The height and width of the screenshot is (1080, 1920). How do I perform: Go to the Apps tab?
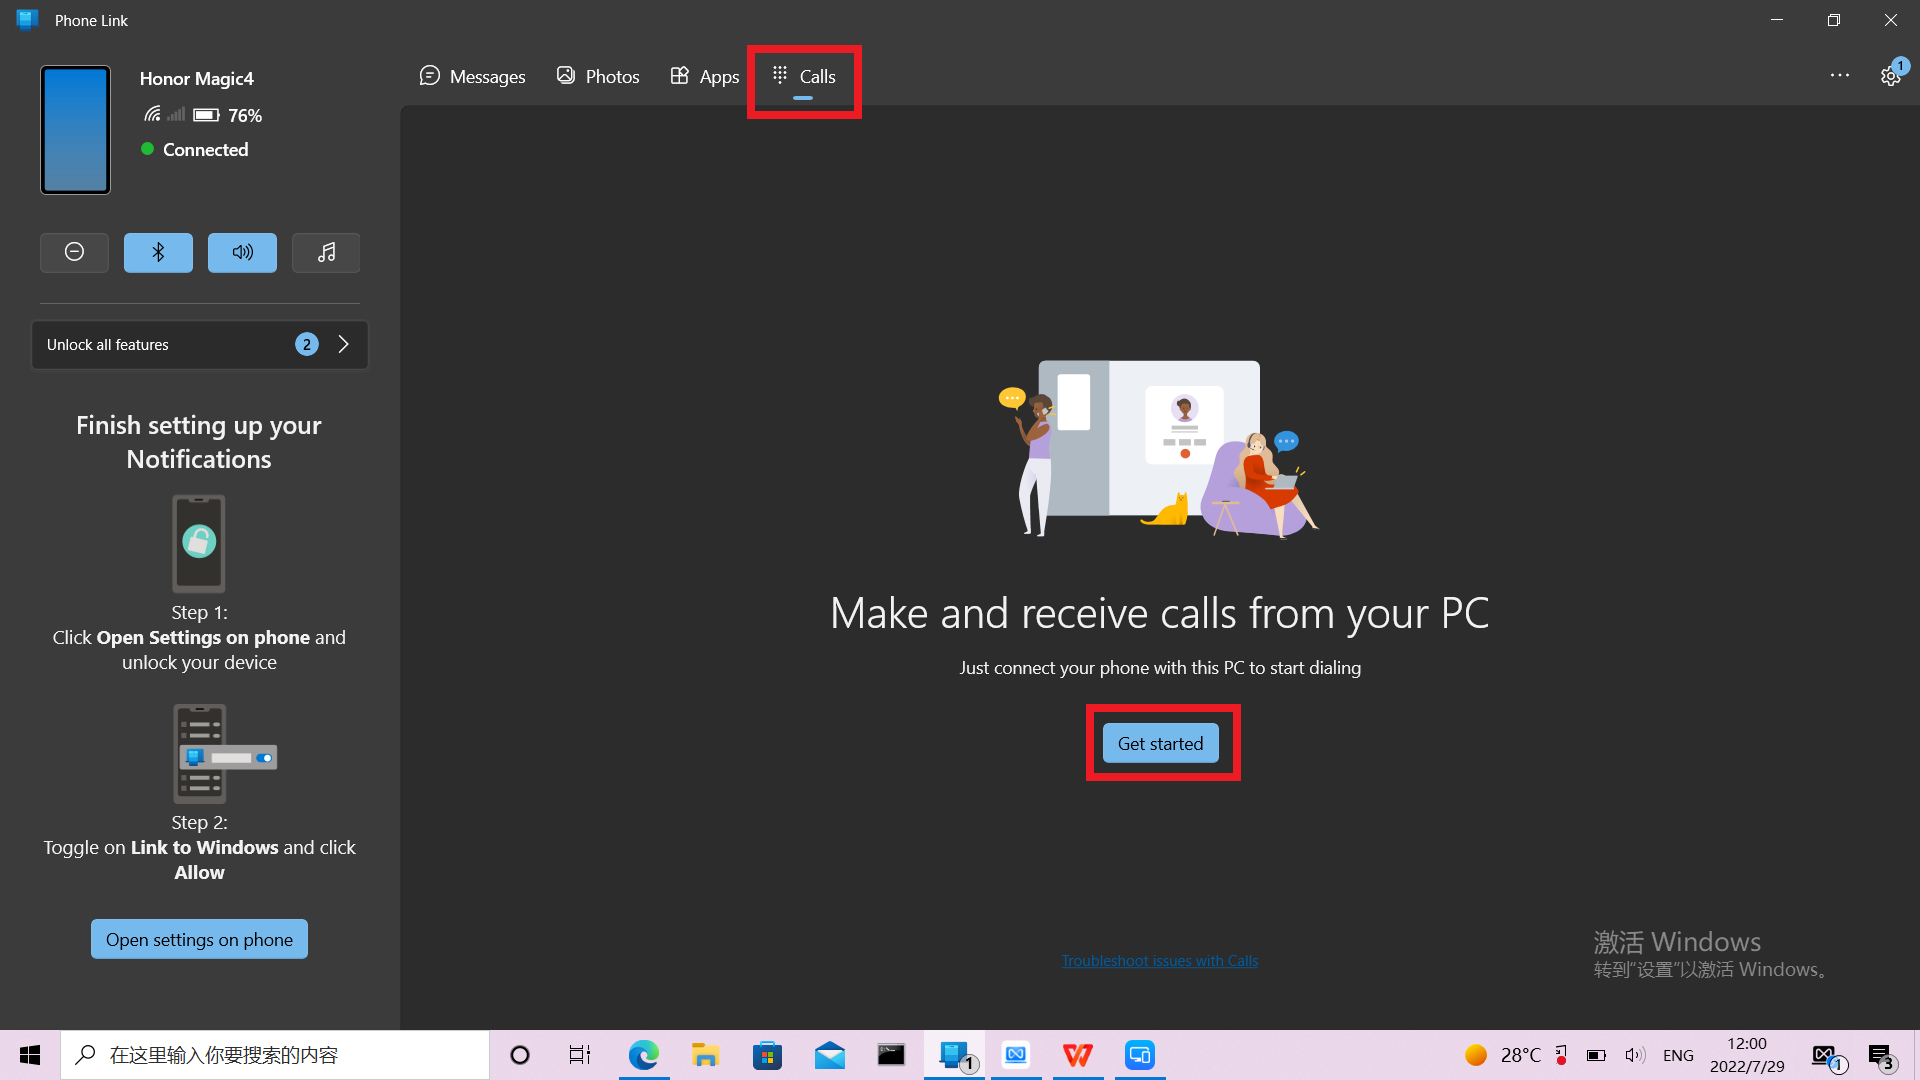click(705, 76)
